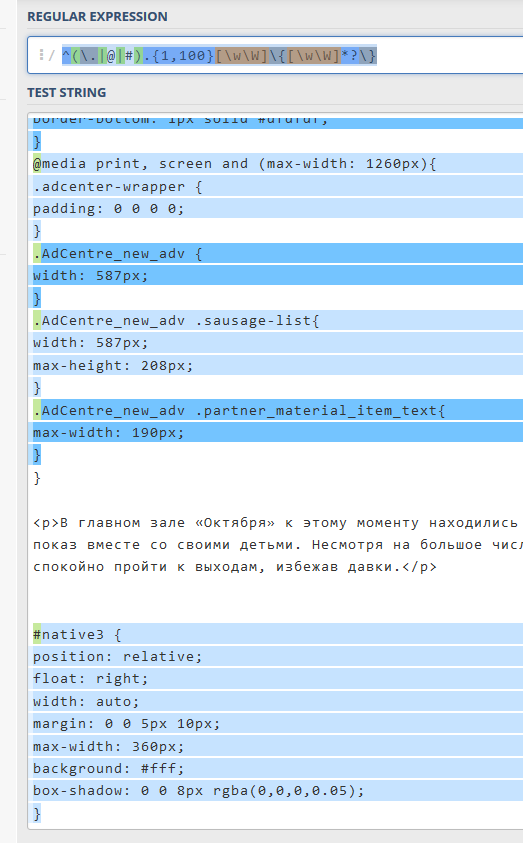Click the REGULAR EXPRESSION heading
523x843 pixels.
coord(97,17)
